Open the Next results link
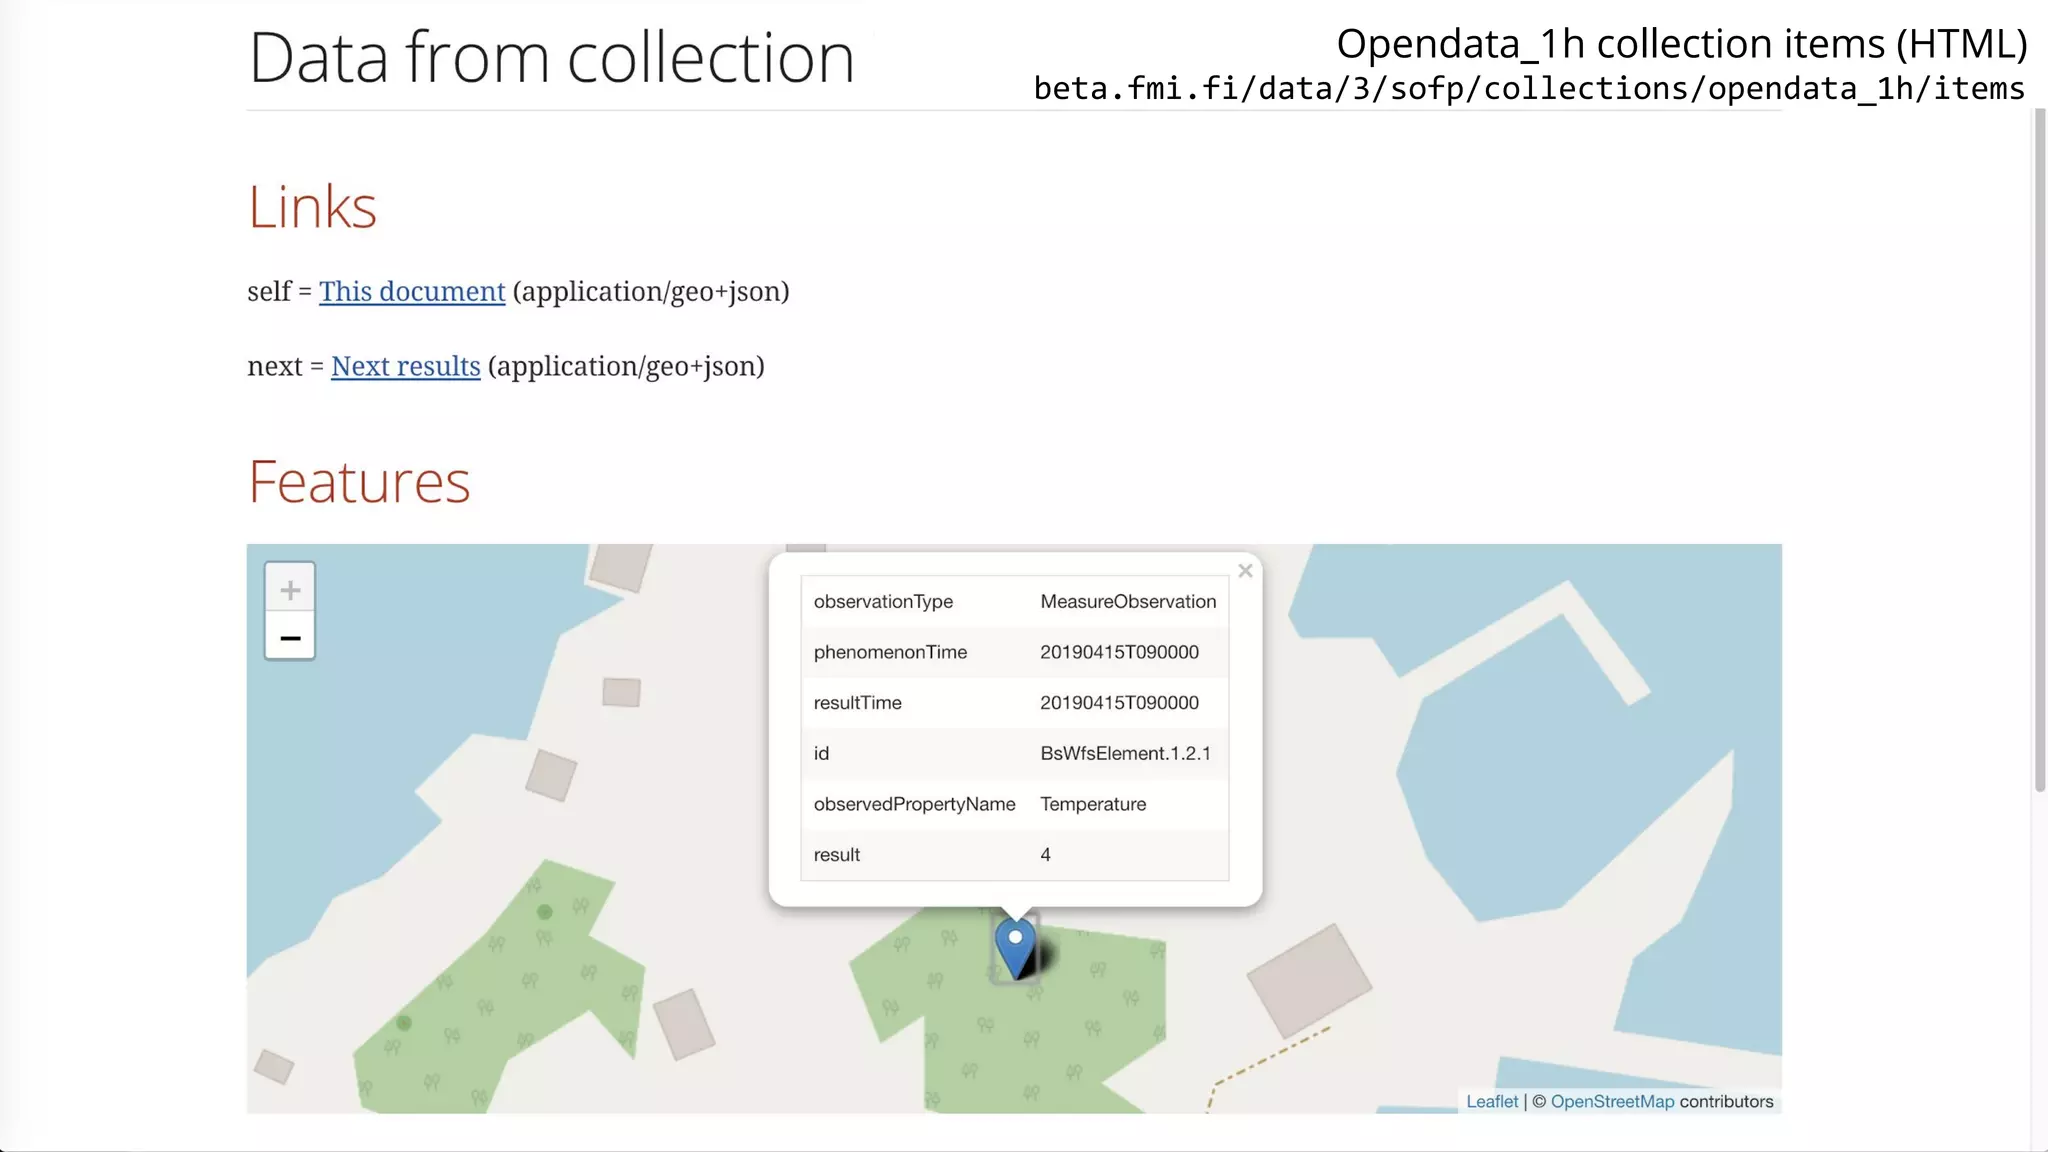 click(405, 367)
